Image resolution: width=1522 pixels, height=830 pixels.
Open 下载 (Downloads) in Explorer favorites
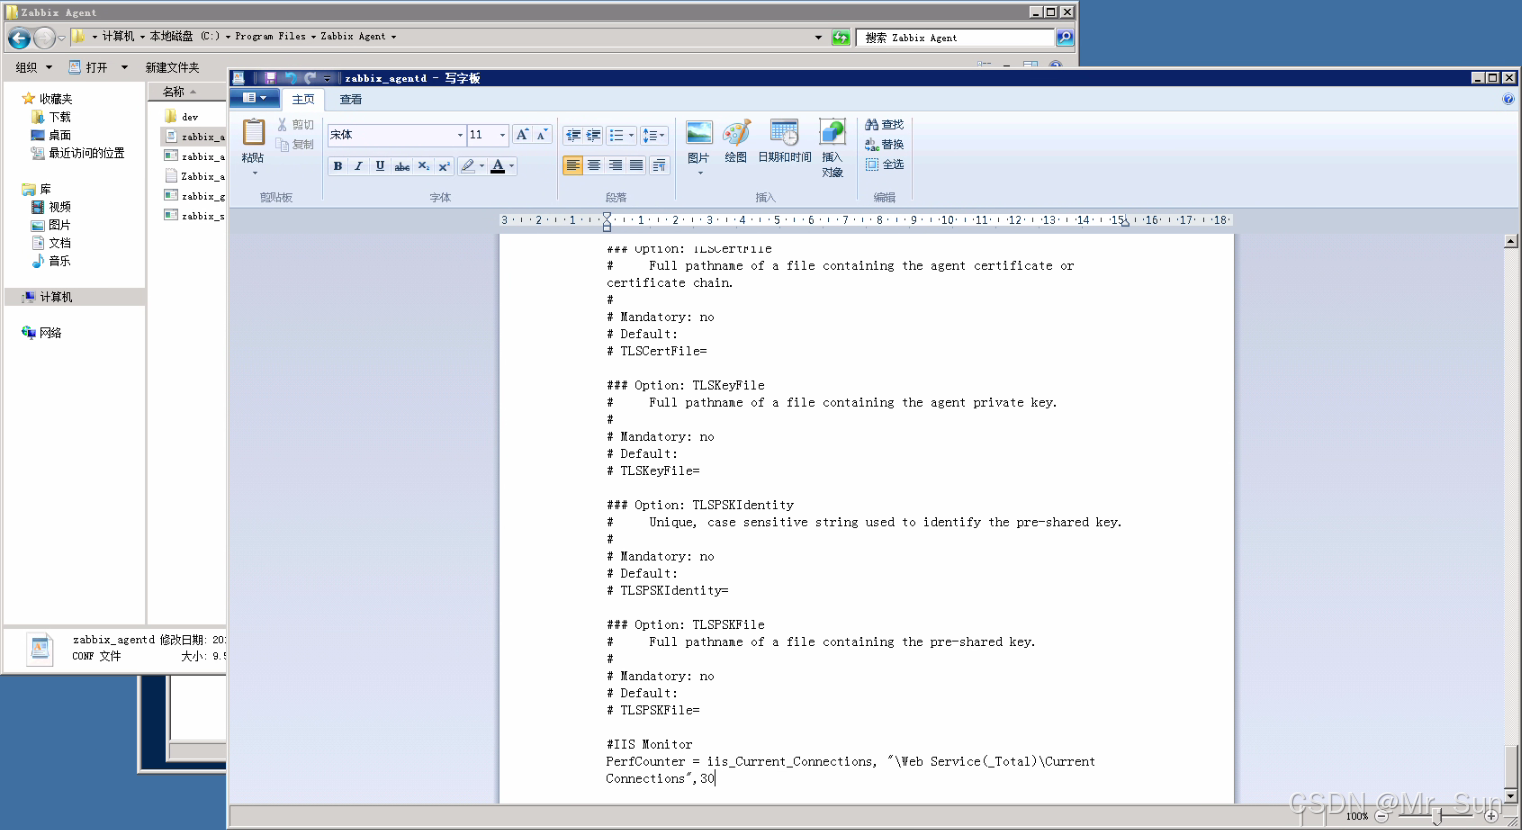(50, 117)
